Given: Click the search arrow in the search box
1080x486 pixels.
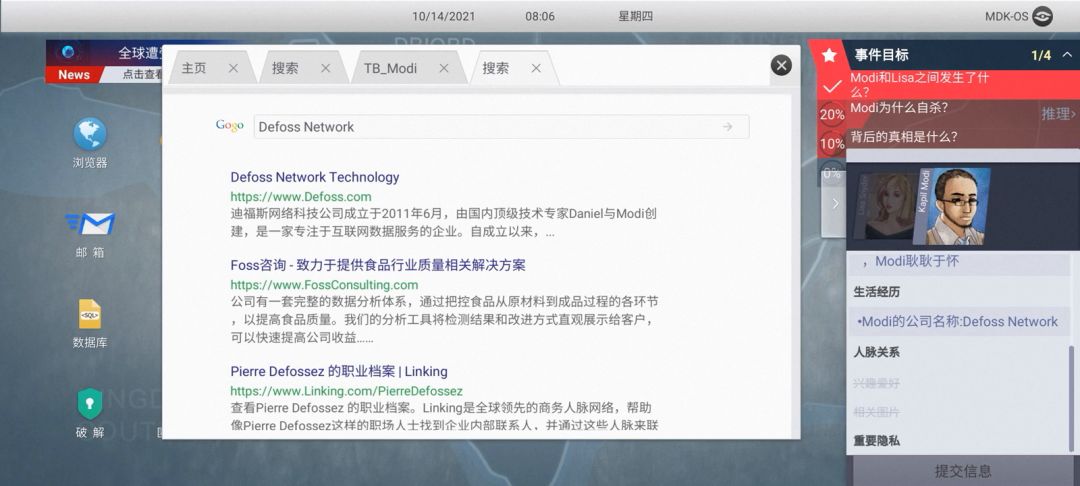Looking at the screenshot, I should (x=727, y=127).
